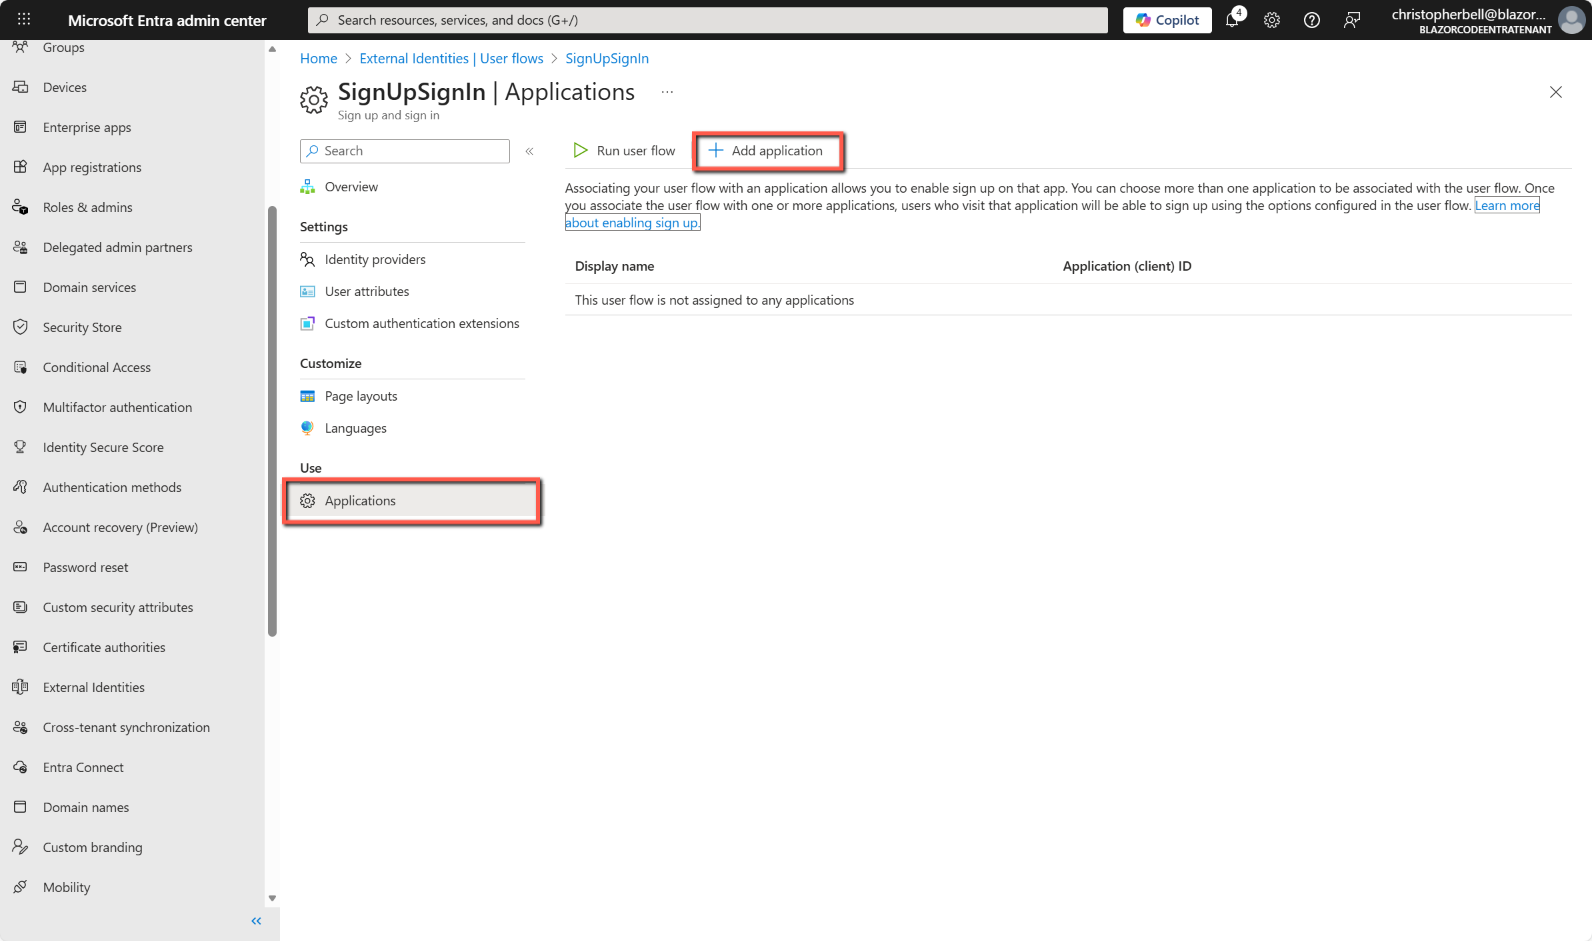Click Add application button

767,151
